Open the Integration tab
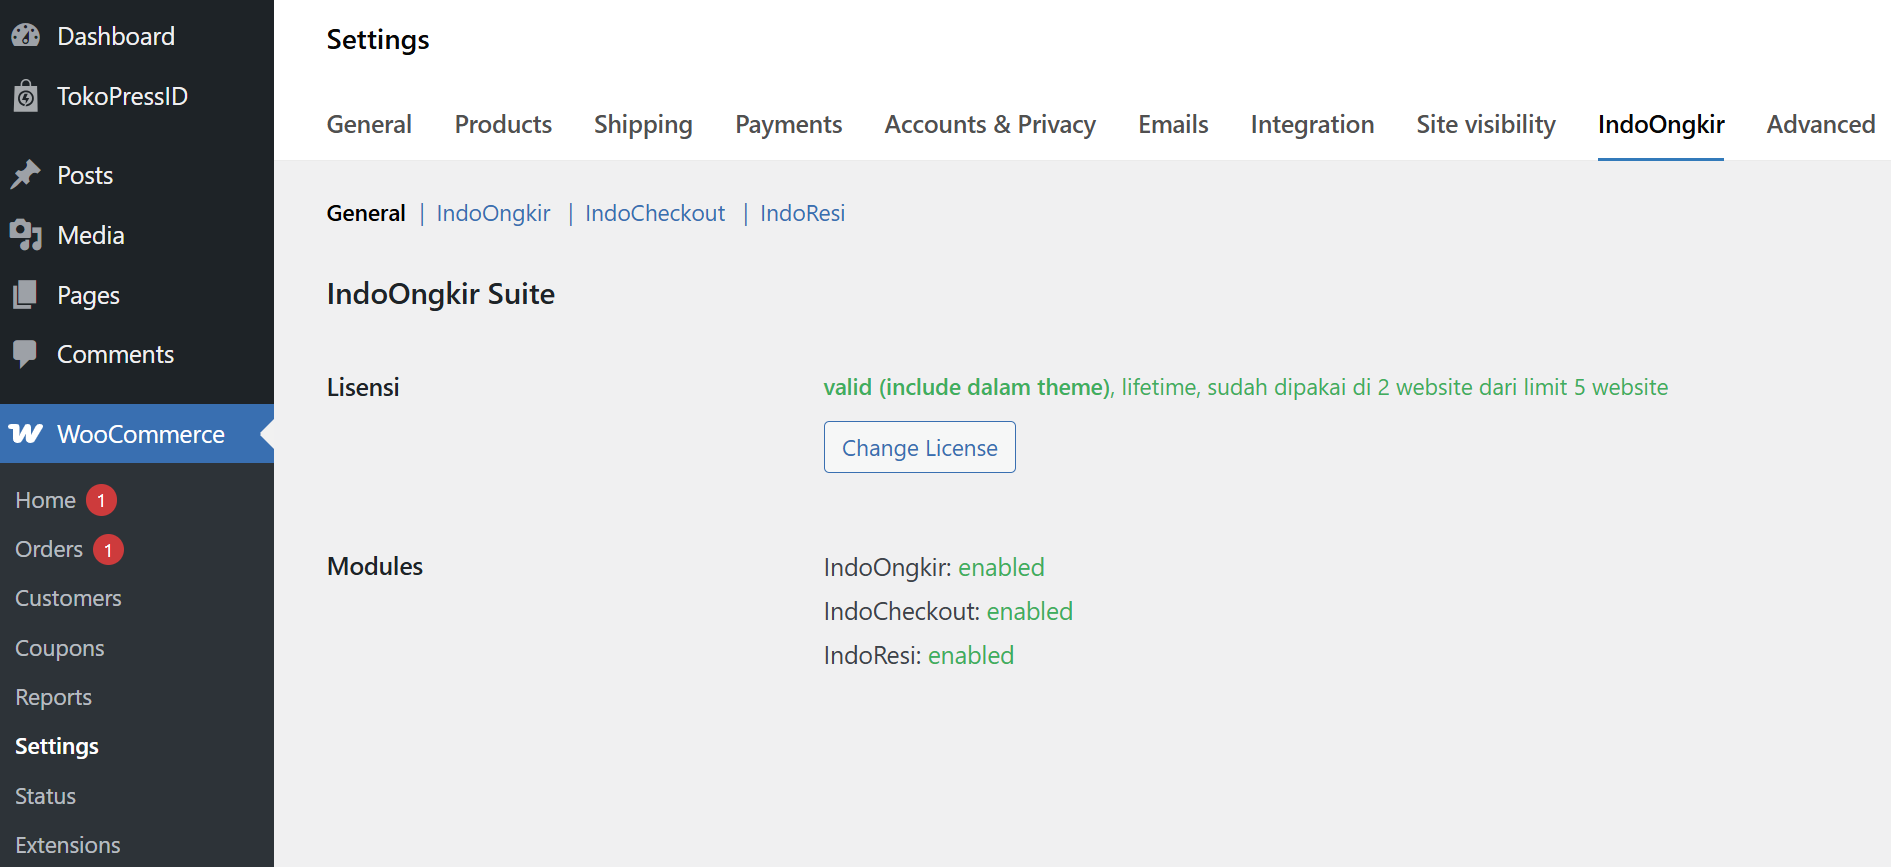Image resolution: width=1891 pixels, height=867 pixels. pyautogui.click(x=1312, y=124)
